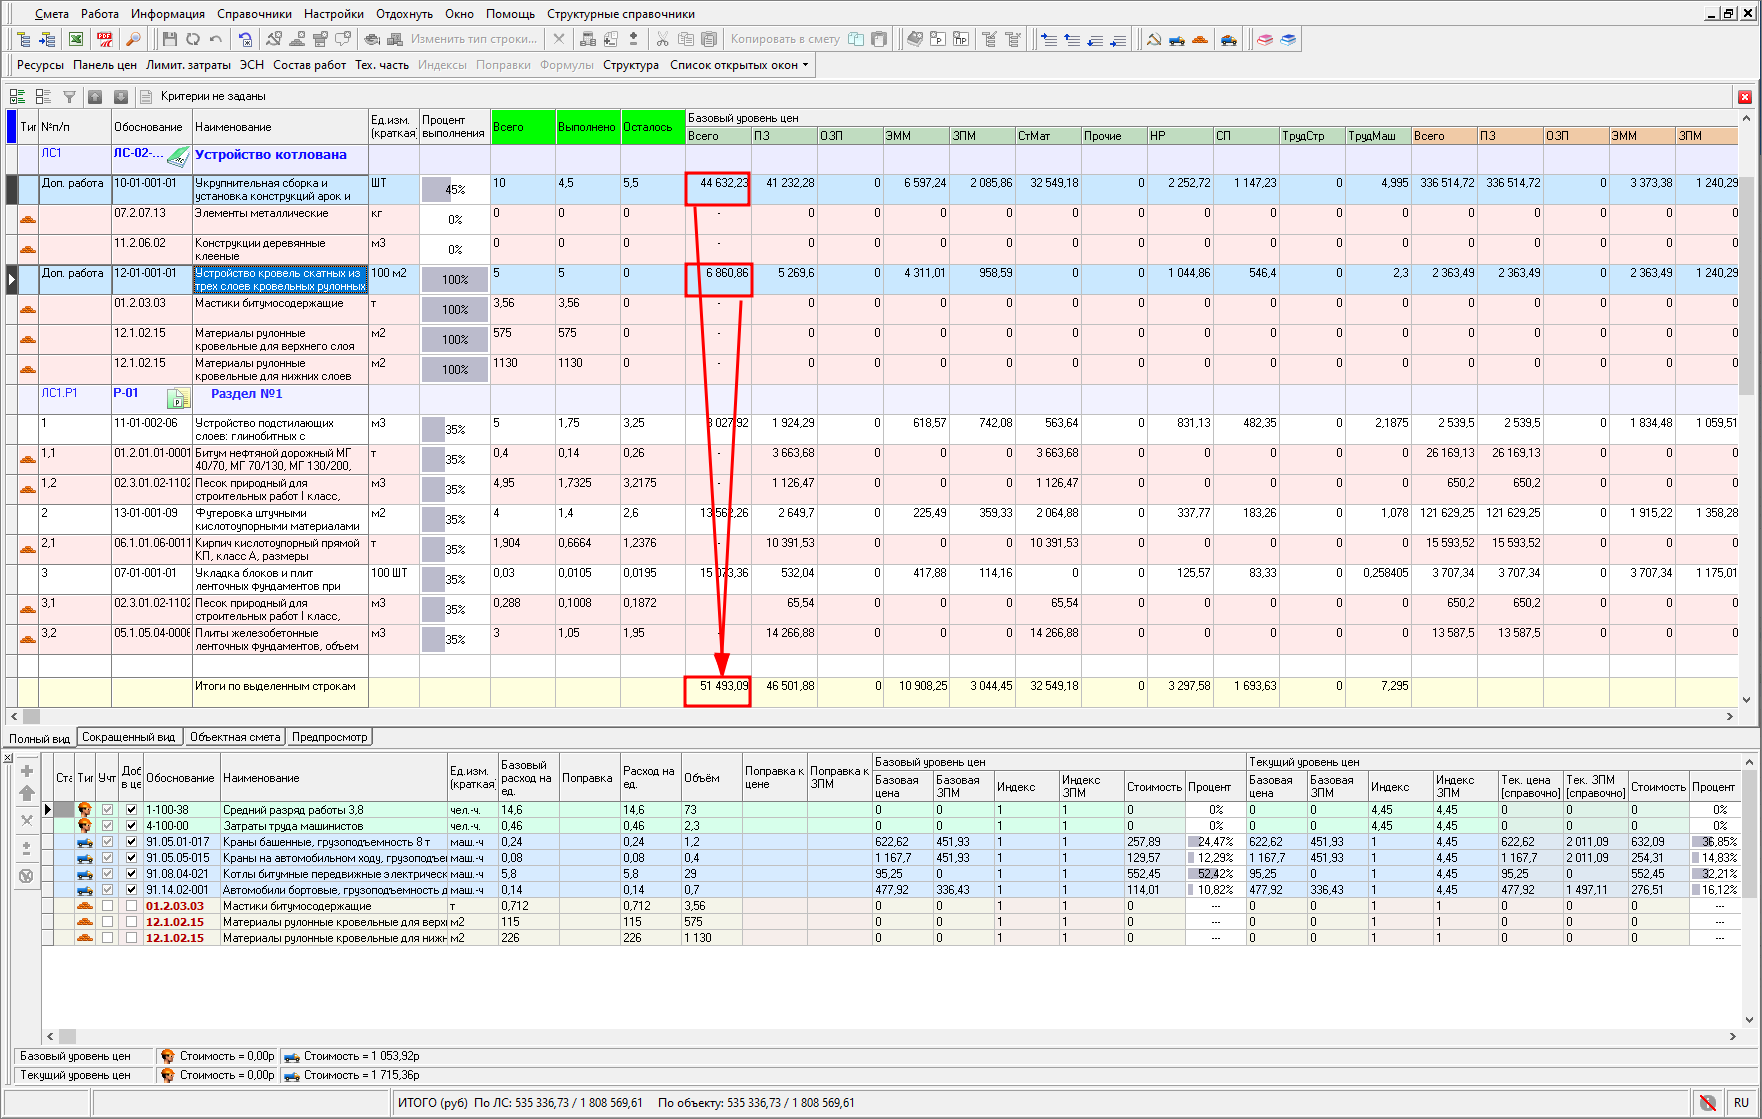Click the pink books toolbar icon

[x=1265, y=39]
